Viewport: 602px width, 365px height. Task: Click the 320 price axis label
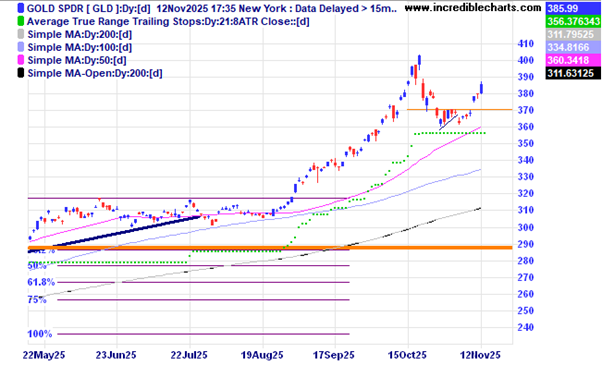point(526,193)
